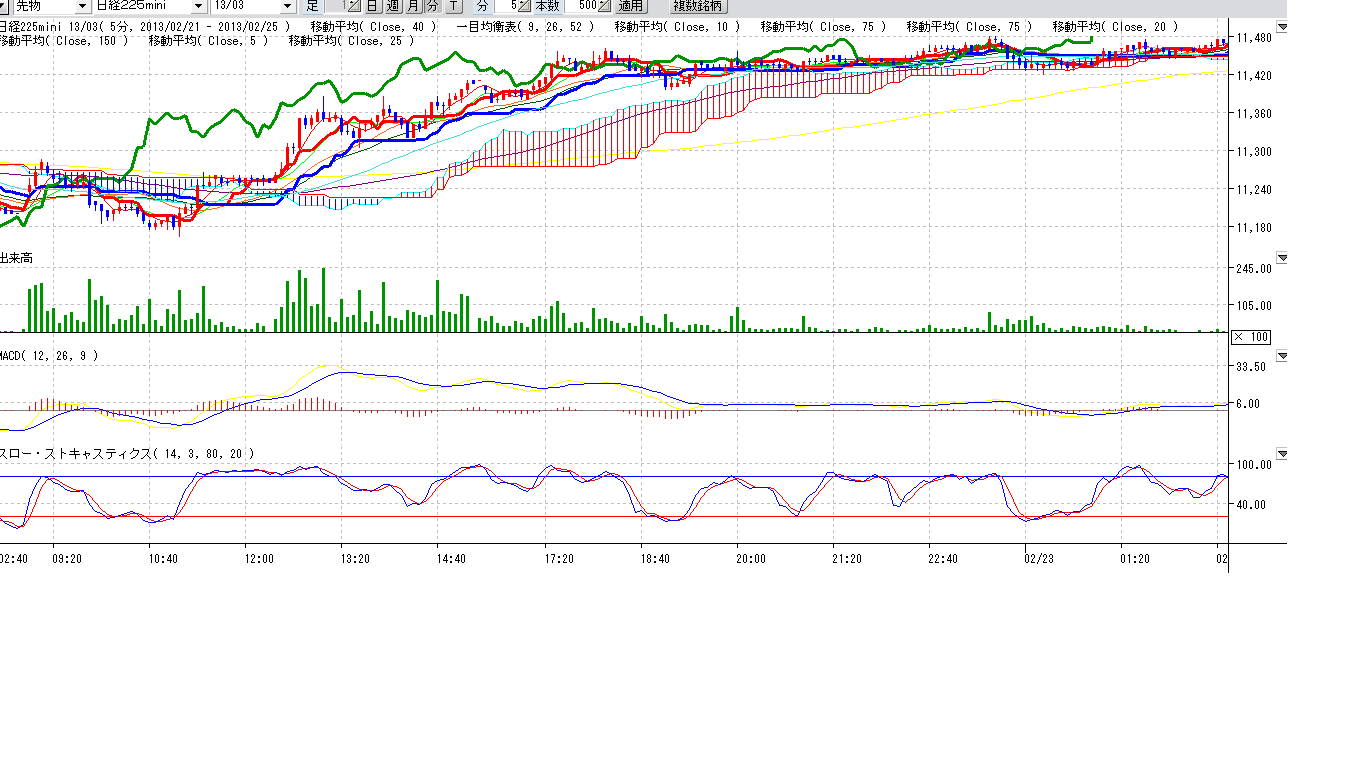
Task: Click spinner beside the minutes value 5
Action: tap(524, 6)
